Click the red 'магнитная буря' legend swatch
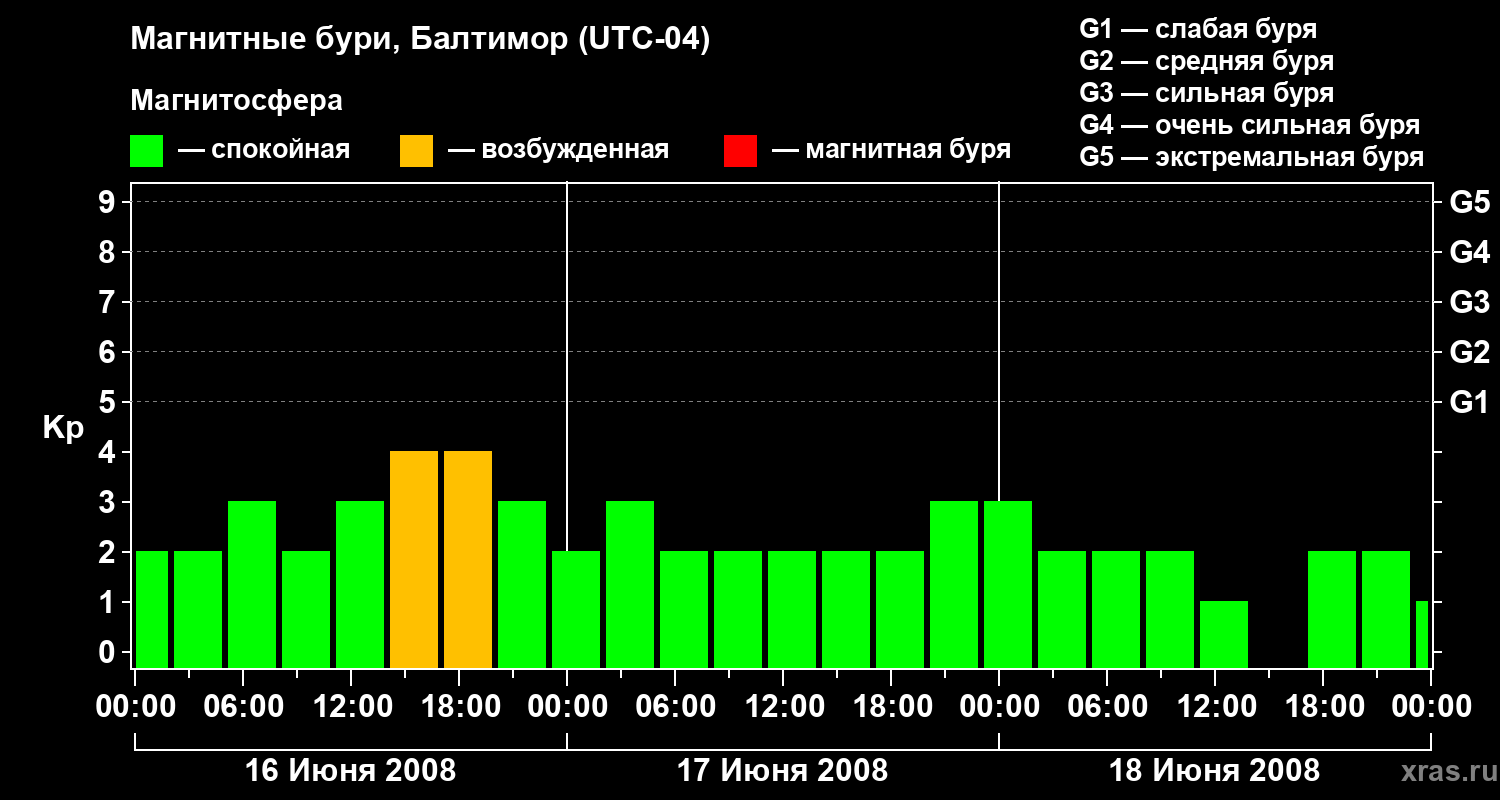 point(740,151)
